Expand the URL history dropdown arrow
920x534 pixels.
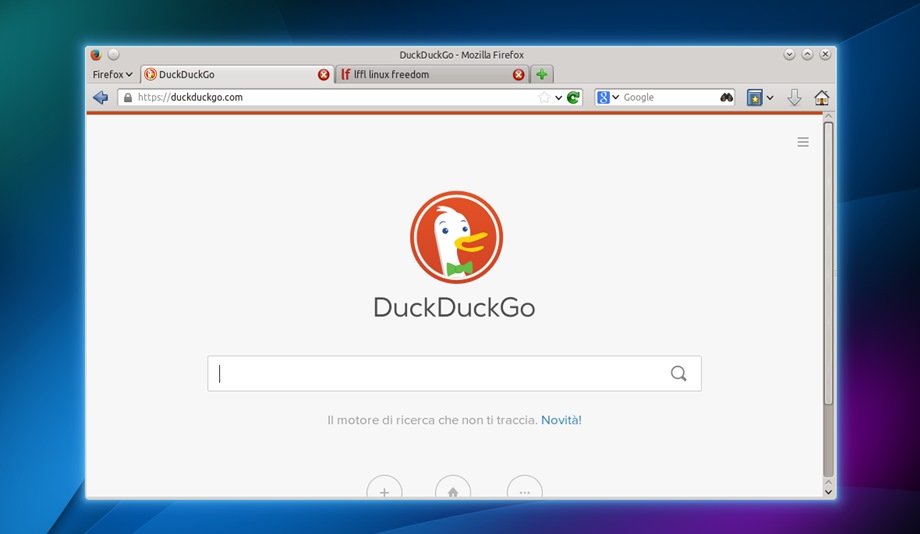(x=559, y=97)
